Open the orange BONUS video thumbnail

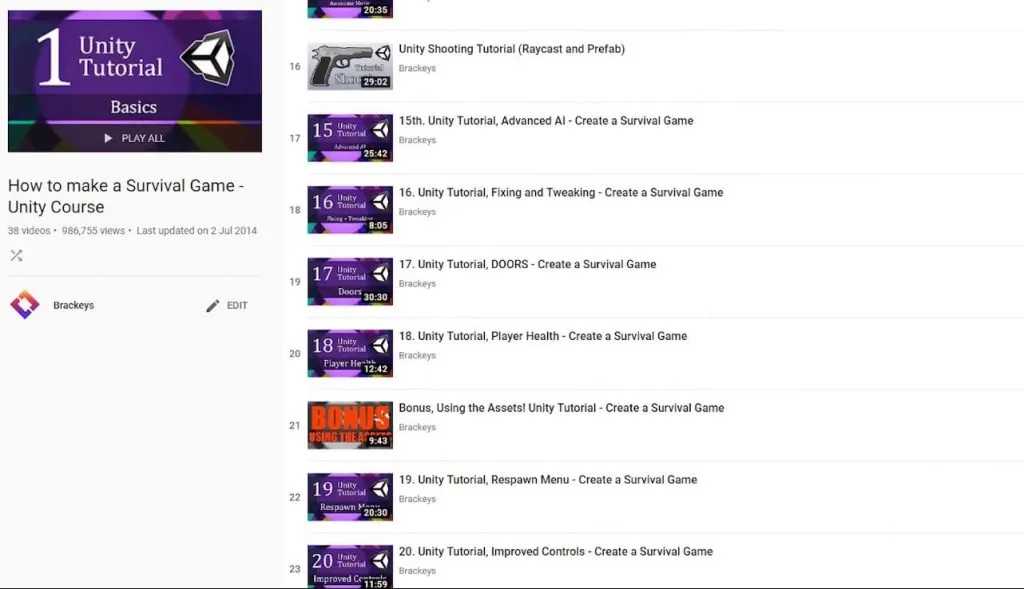[x=350, y=425]
